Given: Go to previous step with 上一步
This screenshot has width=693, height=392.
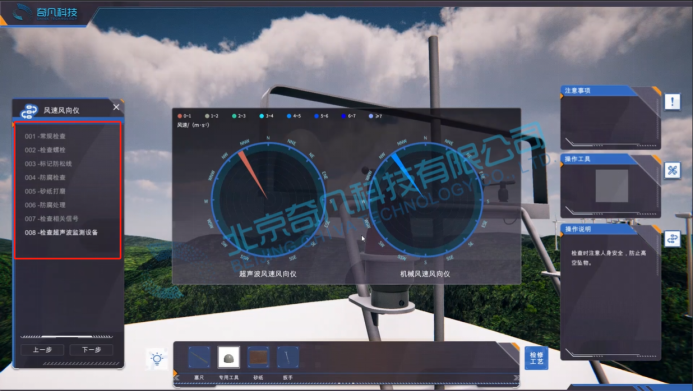Looking at the screenshot, I should click(x=42, y=350).
